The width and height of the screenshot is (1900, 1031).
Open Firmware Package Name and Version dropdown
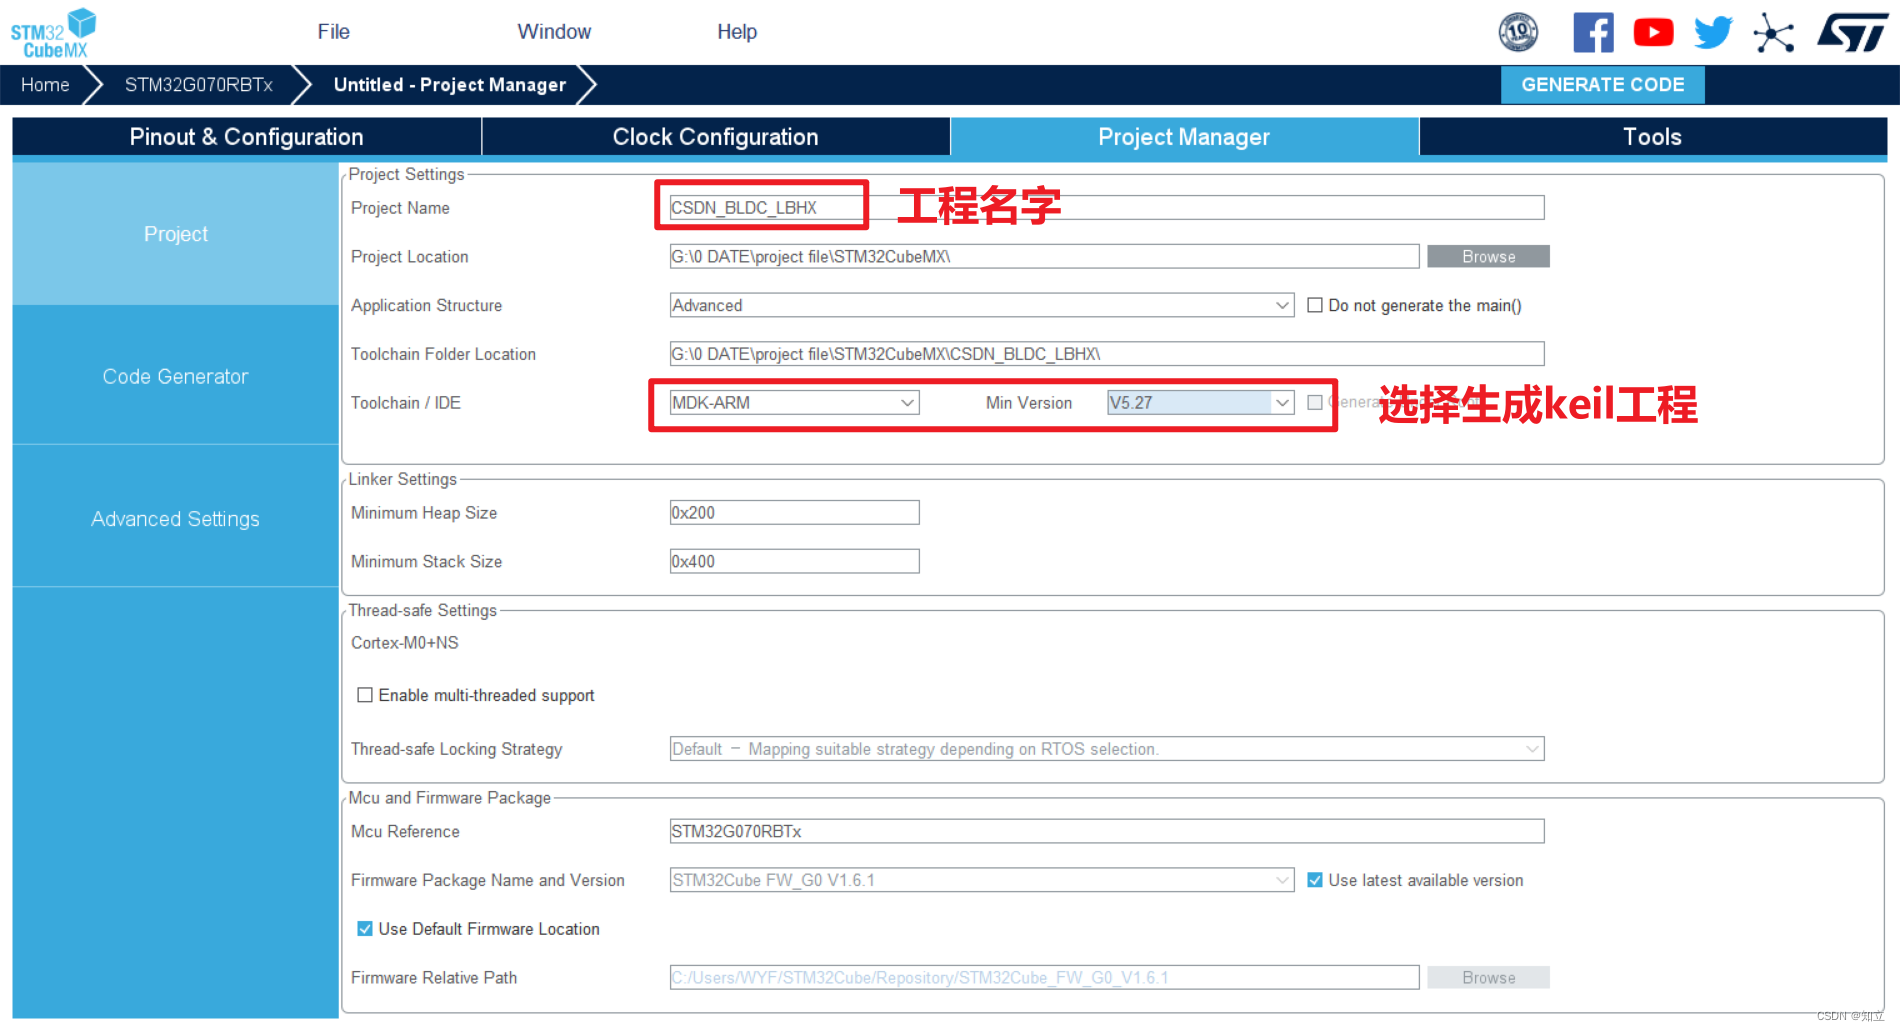click(x=982, y=880)
